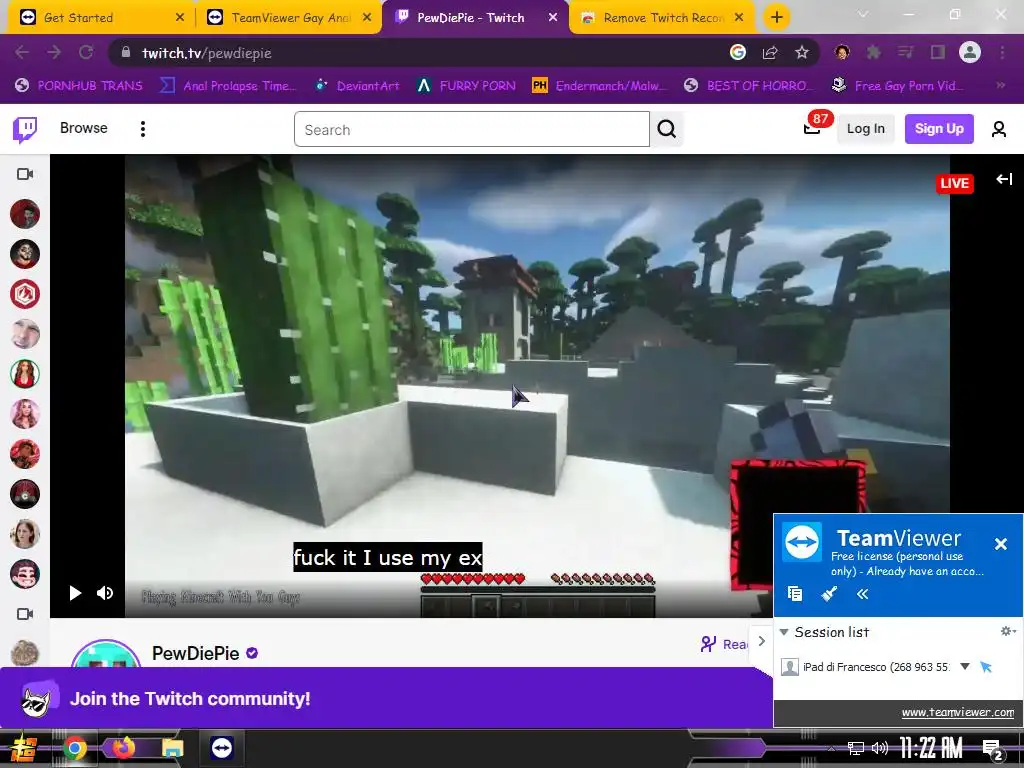Expand the hidden bookmarks overflow chevron

1000,86
